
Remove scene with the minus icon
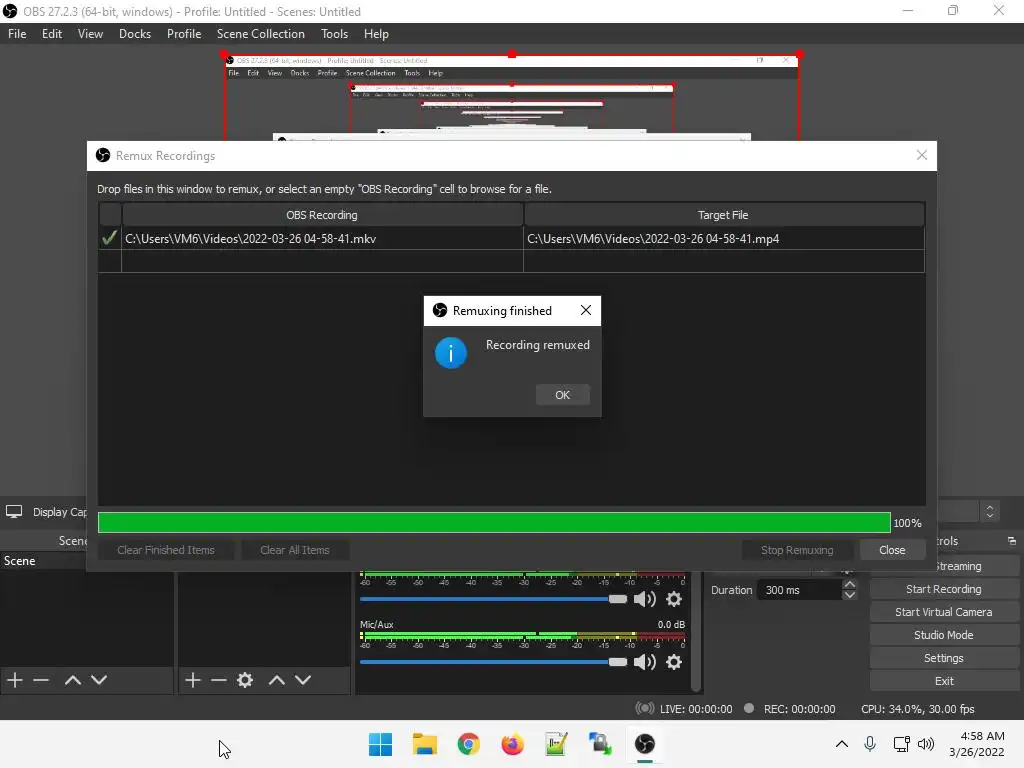(41, 680)
